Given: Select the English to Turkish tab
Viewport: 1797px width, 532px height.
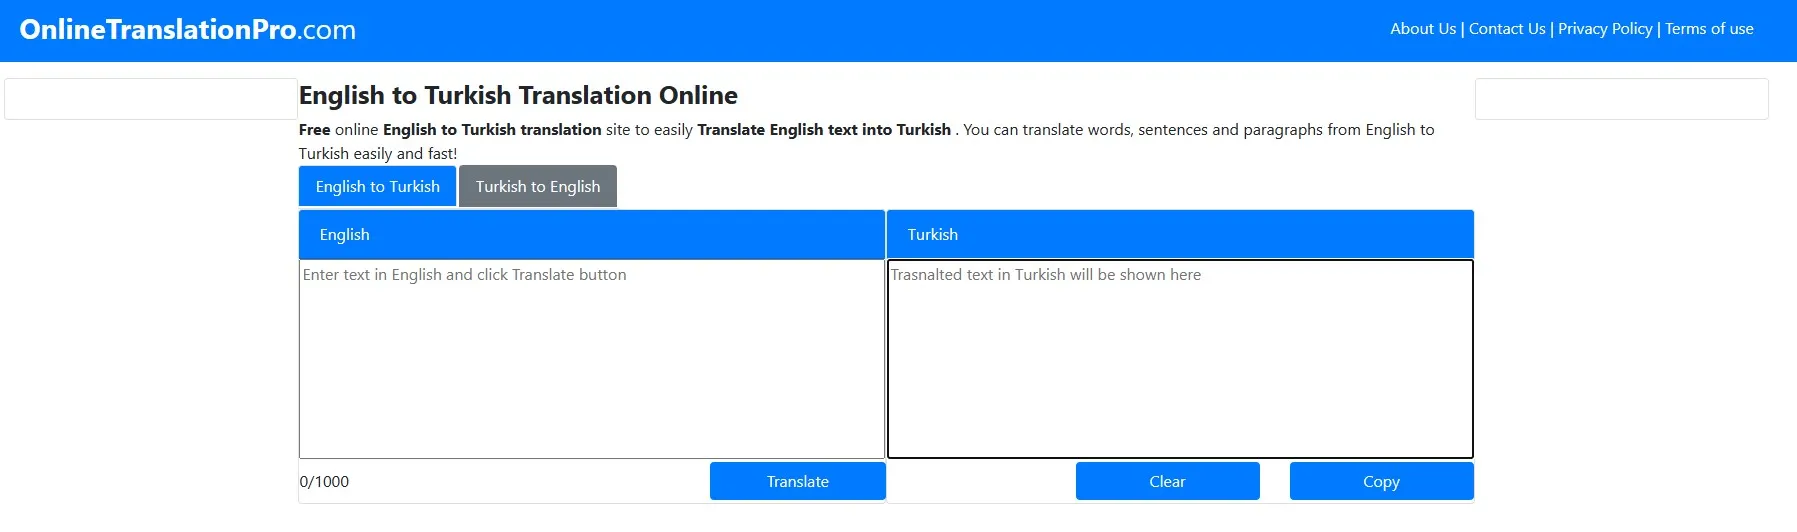Looking at the screenshot, I should pos(378,187).
